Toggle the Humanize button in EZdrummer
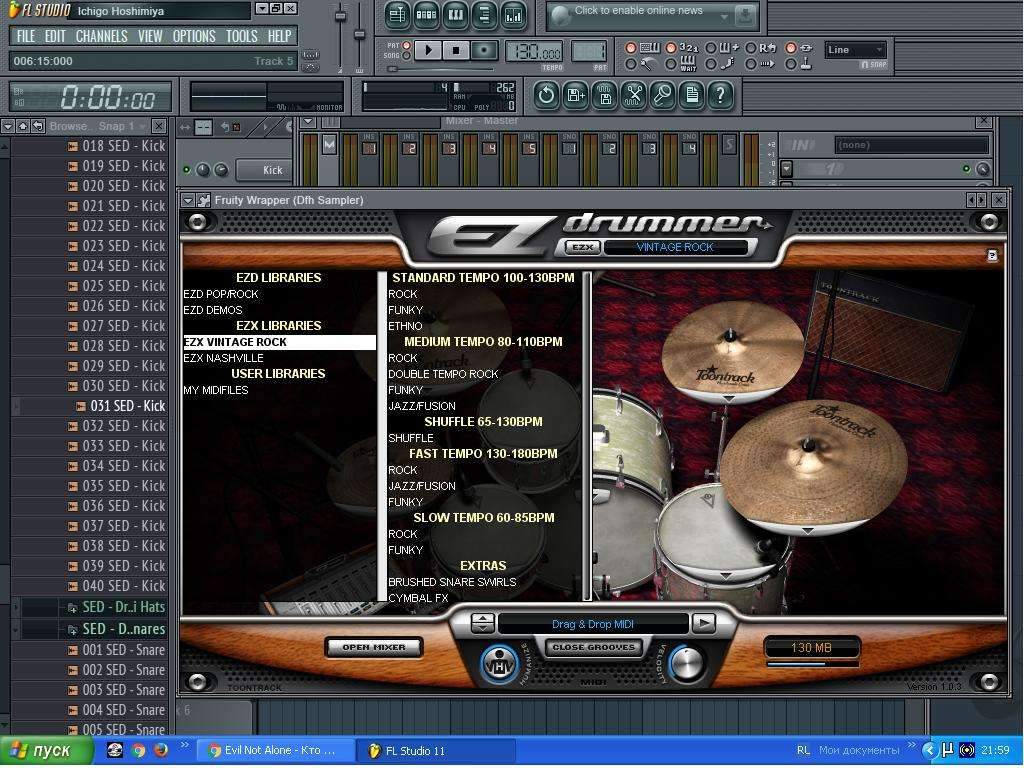The height and width of the screenshot is (768, 1024). (499, 664)
